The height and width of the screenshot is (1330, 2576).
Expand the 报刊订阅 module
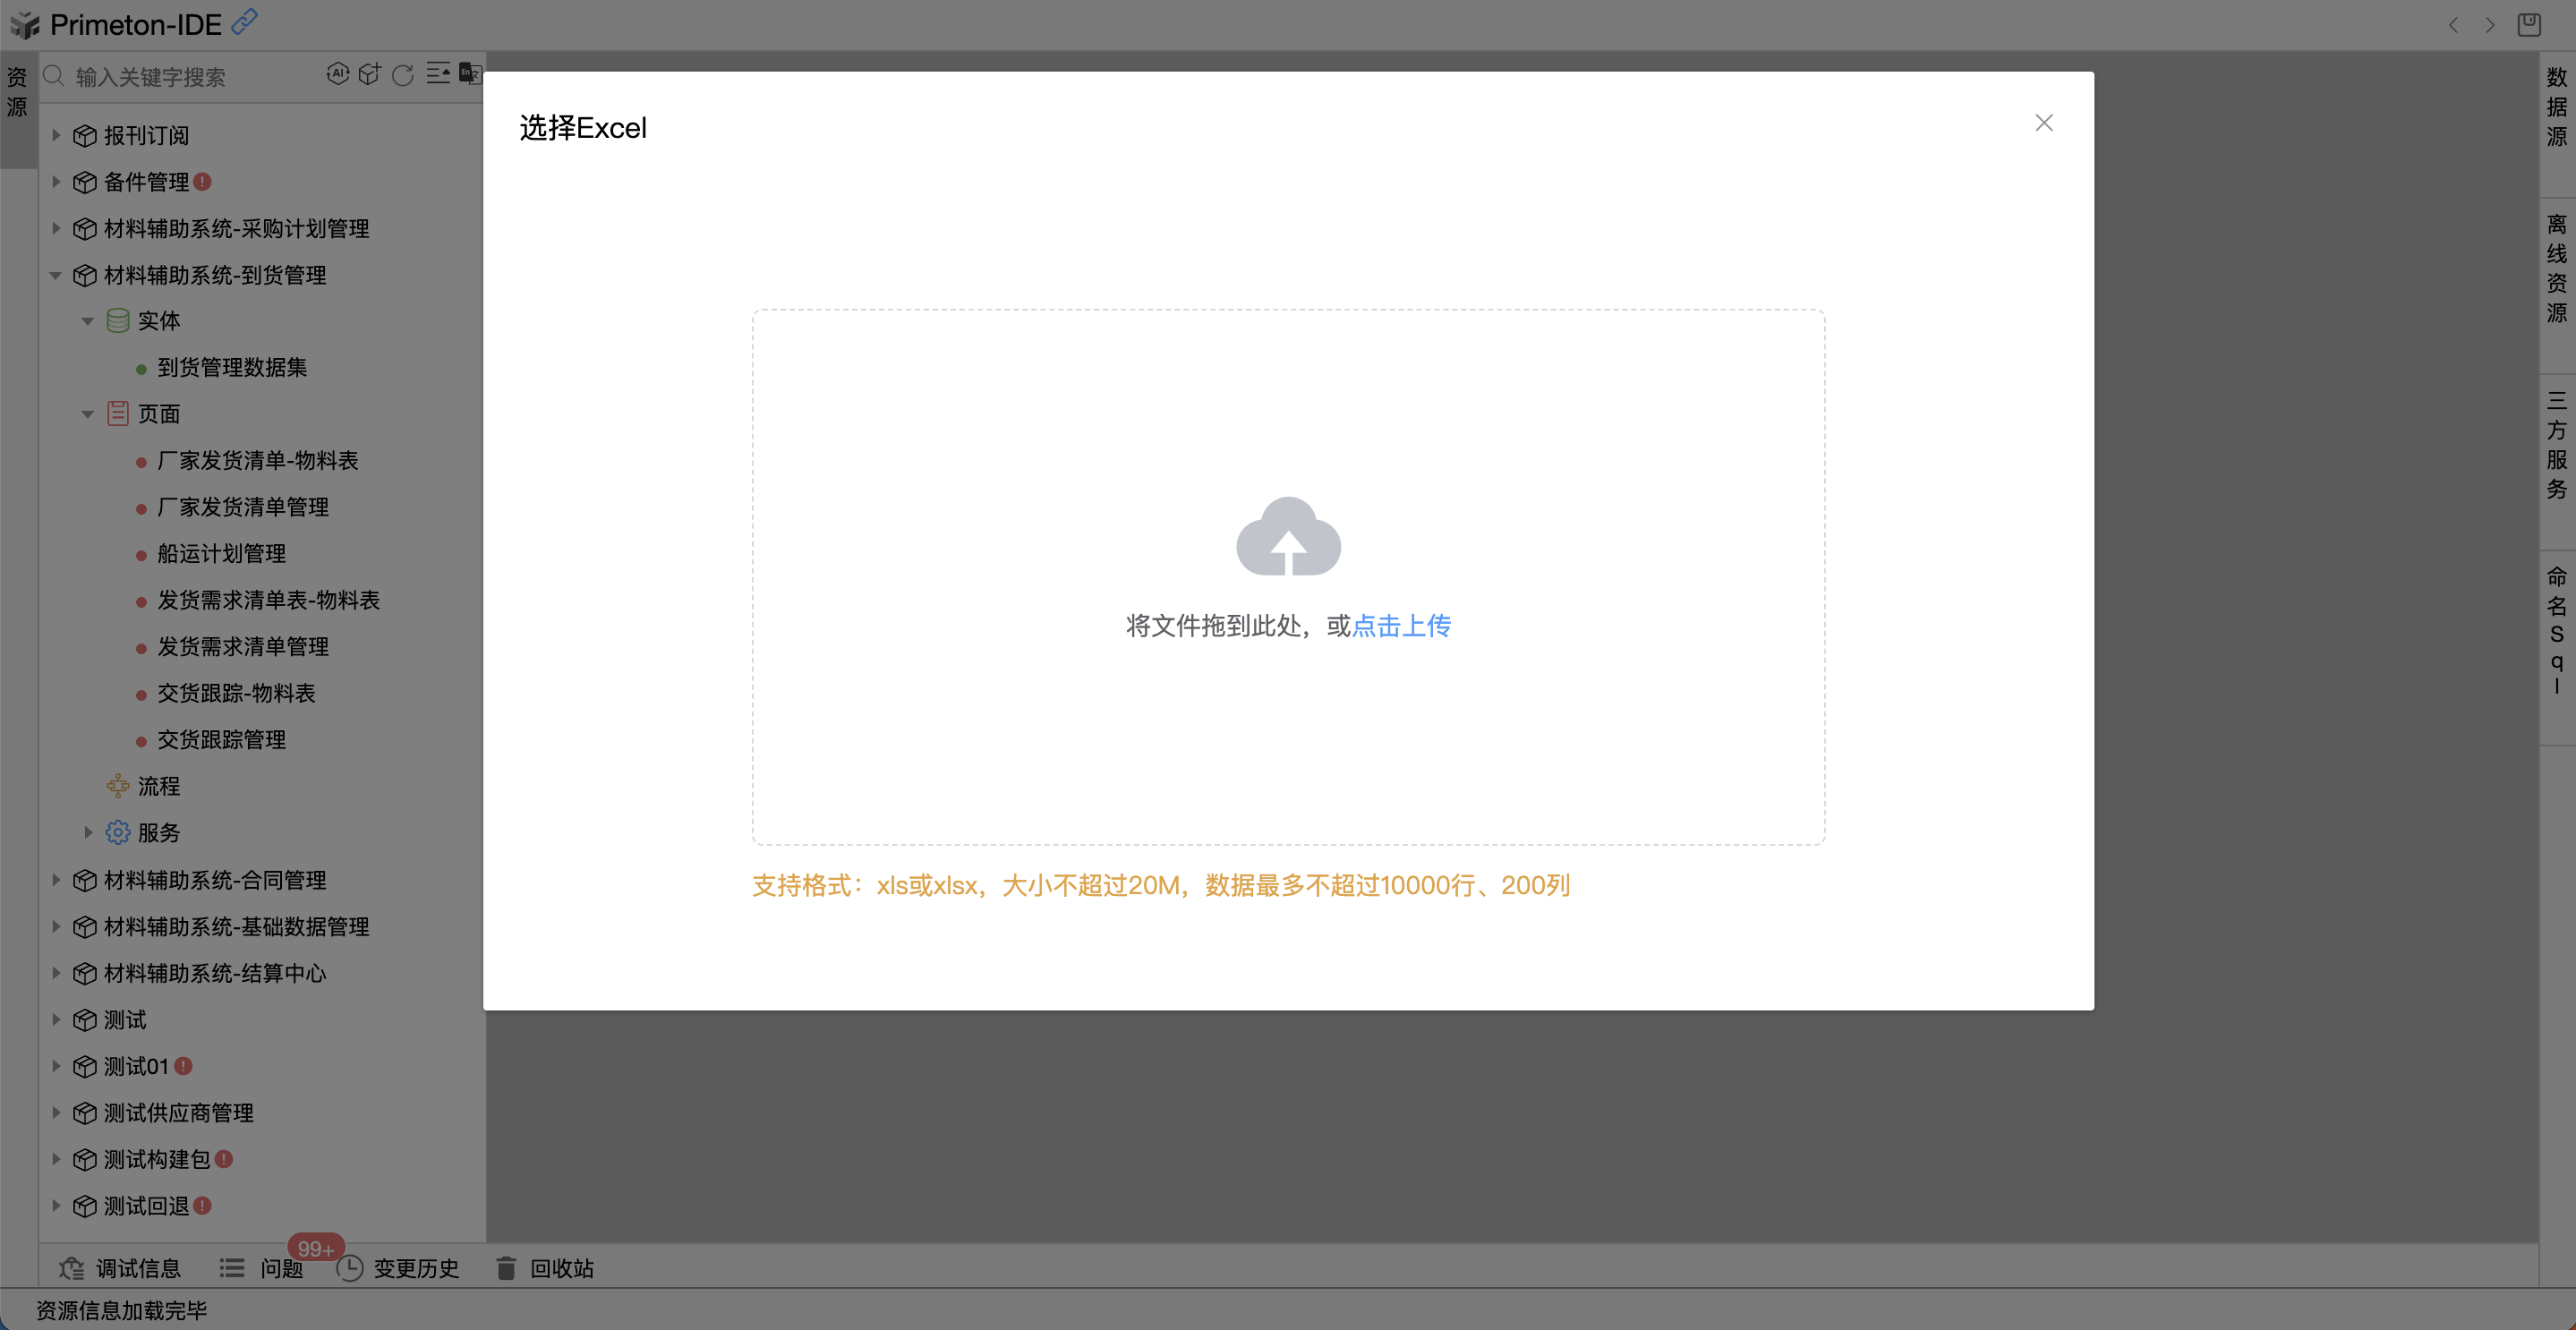pos(56,135)
